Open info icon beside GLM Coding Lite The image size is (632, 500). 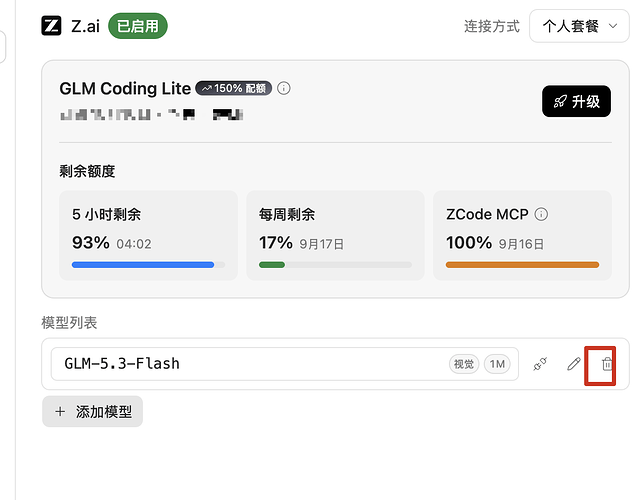(x=284, y=88)
